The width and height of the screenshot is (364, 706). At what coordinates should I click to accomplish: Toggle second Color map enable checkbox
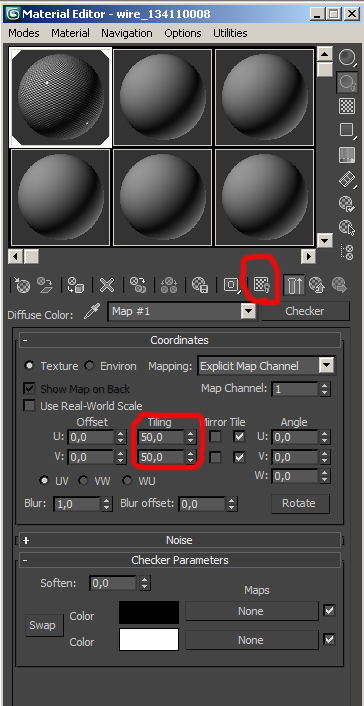tap(329, 639)
